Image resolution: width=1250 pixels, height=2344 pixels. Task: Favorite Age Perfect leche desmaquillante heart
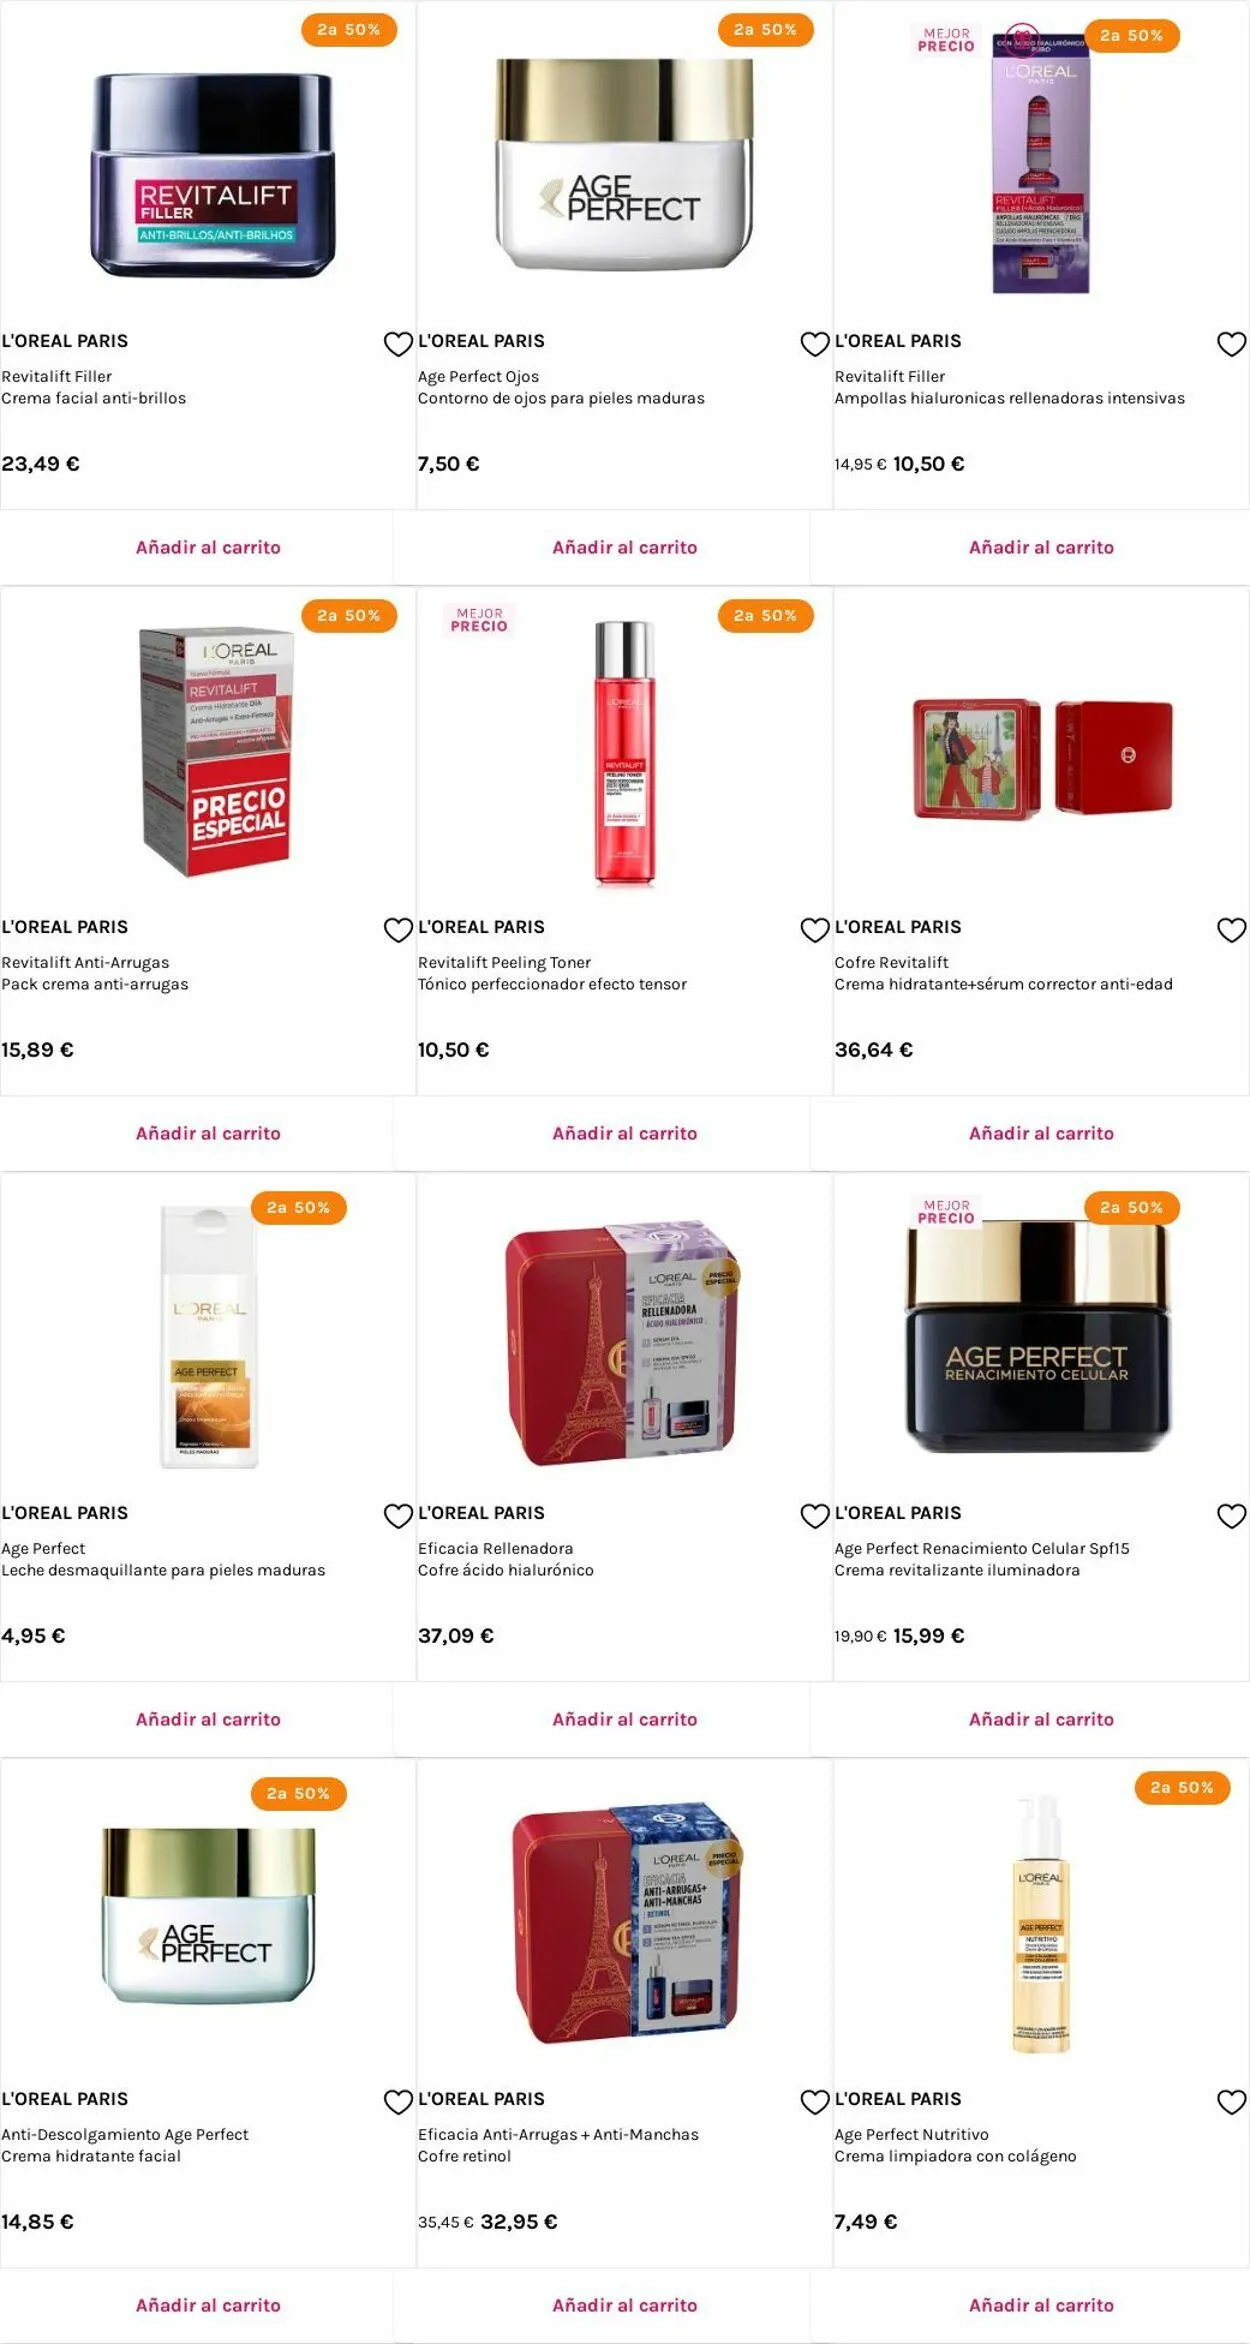(x=398, y=1516)
